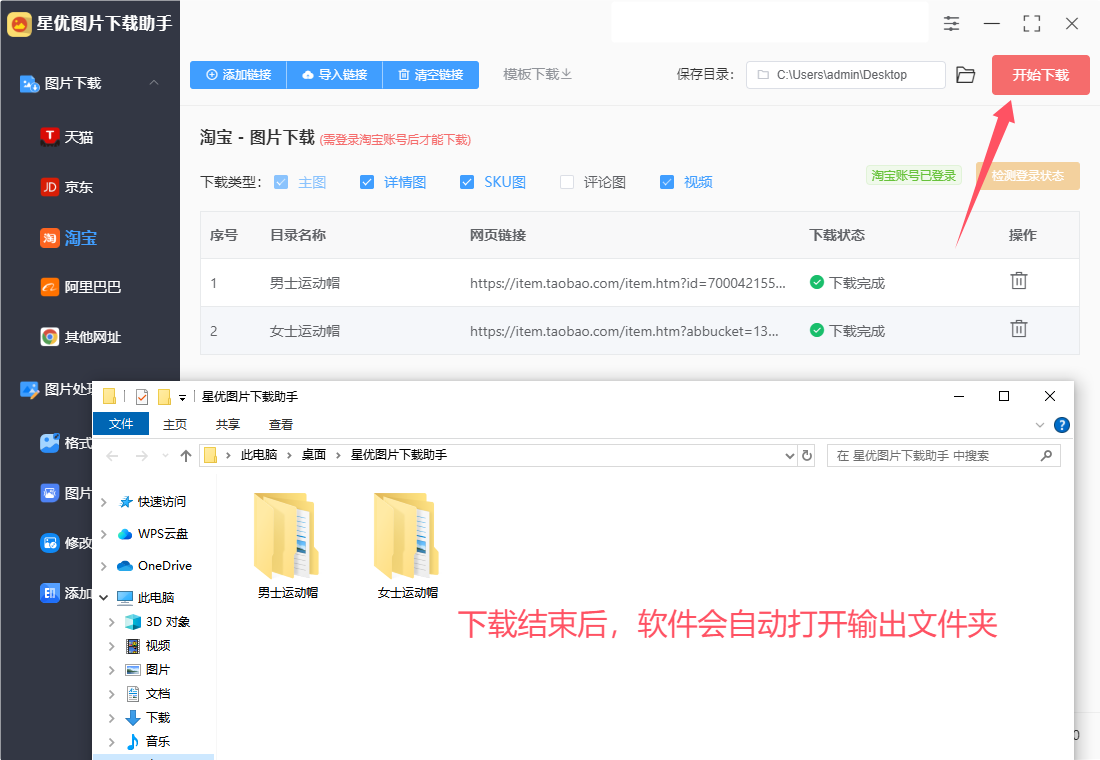Uncheck the SKU图 checkbox
The width and height of the screenshot is (1100, 760).
click(x=467, y=182)
